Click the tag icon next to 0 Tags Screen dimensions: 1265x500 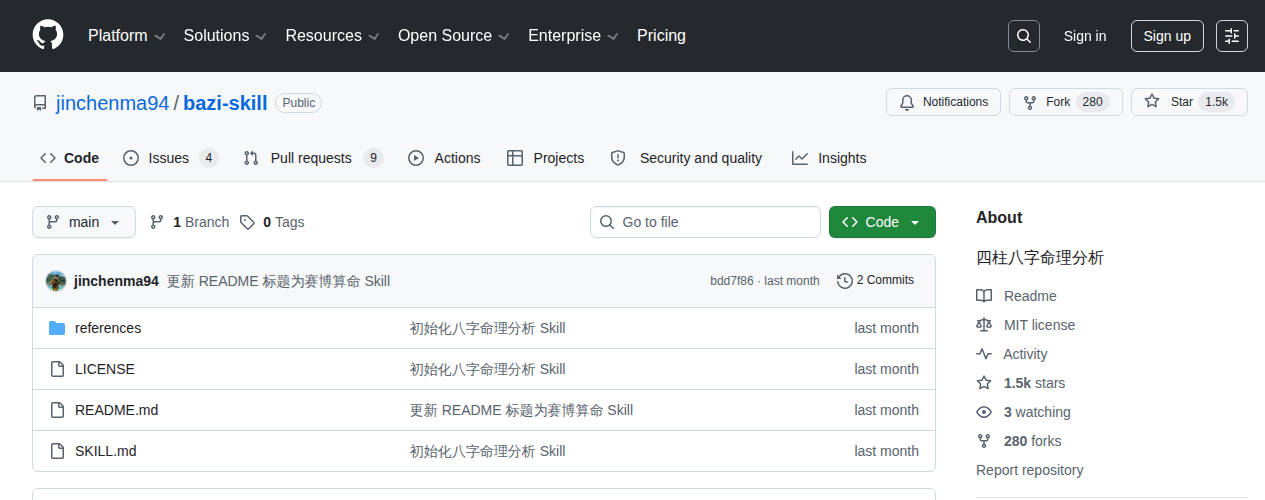pyautogui.click(x=247, y=222)
